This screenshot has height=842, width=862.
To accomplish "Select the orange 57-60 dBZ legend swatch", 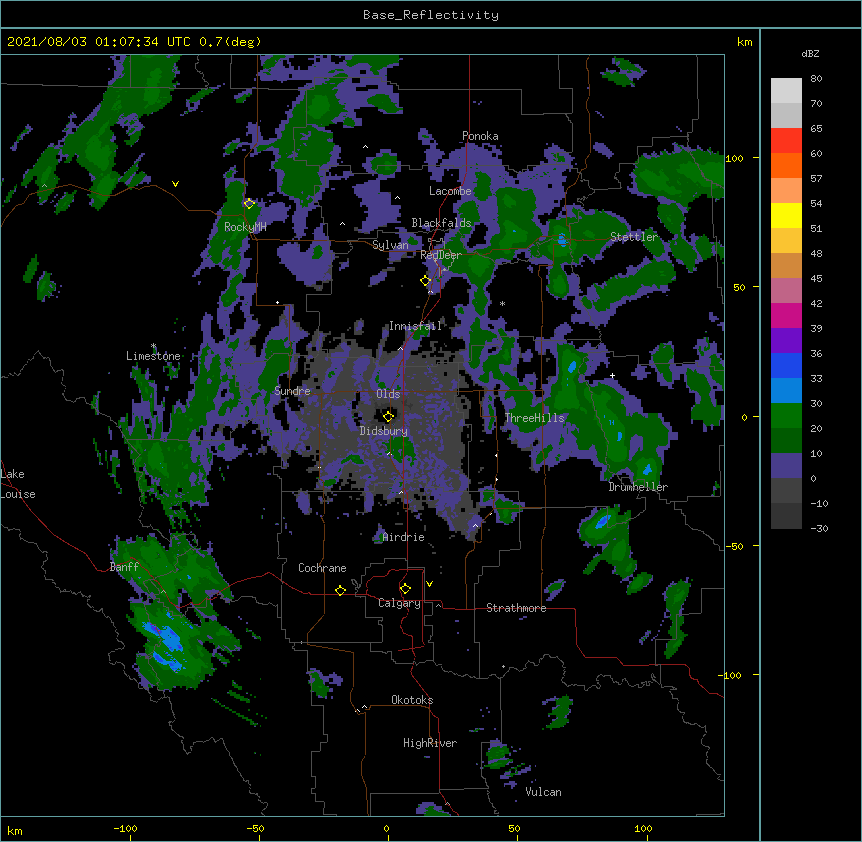I will click(786, 165).
